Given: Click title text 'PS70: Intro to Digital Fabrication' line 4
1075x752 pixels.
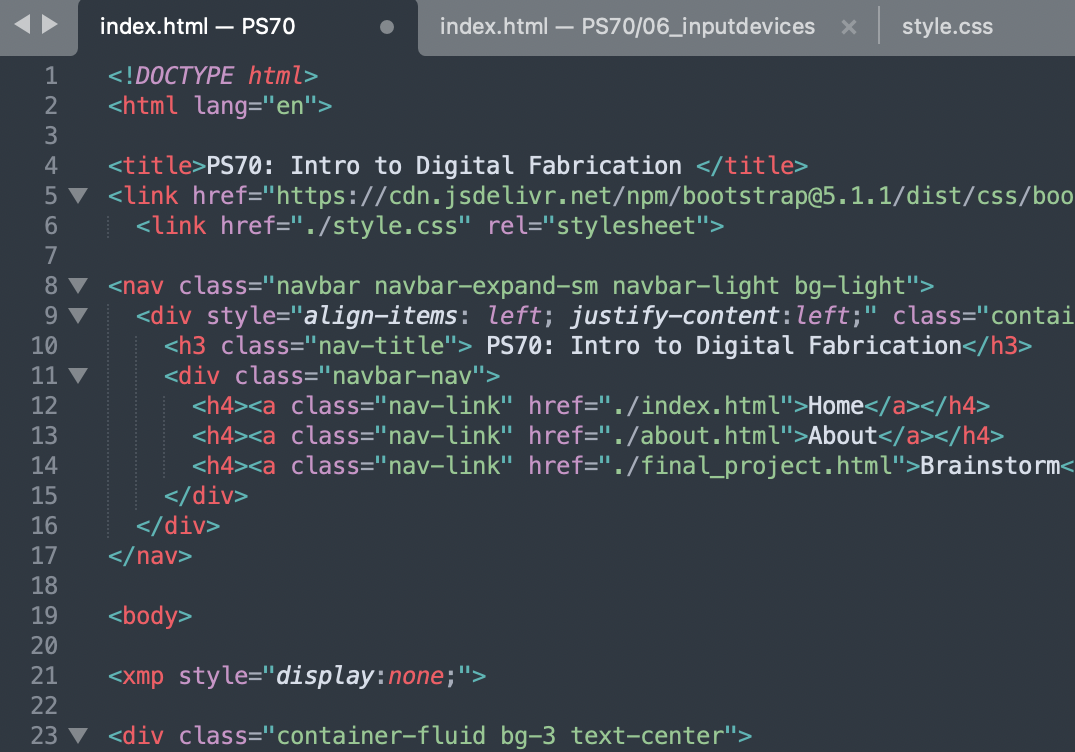Looking at the screenshot, I should click(x=444, y=166).
